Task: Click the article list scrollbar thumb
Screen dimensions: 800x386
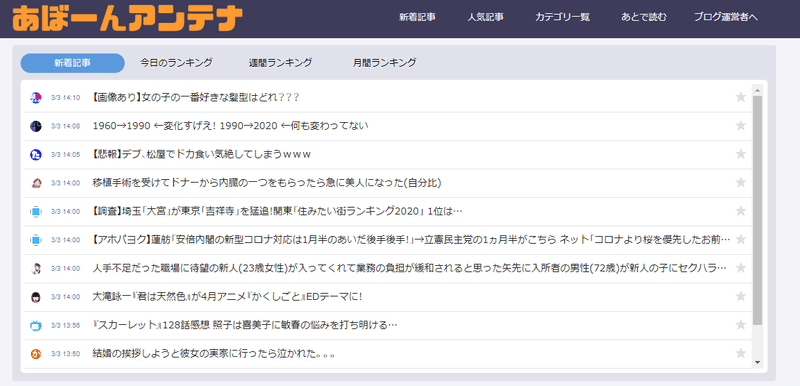Action: click(757, 210)
